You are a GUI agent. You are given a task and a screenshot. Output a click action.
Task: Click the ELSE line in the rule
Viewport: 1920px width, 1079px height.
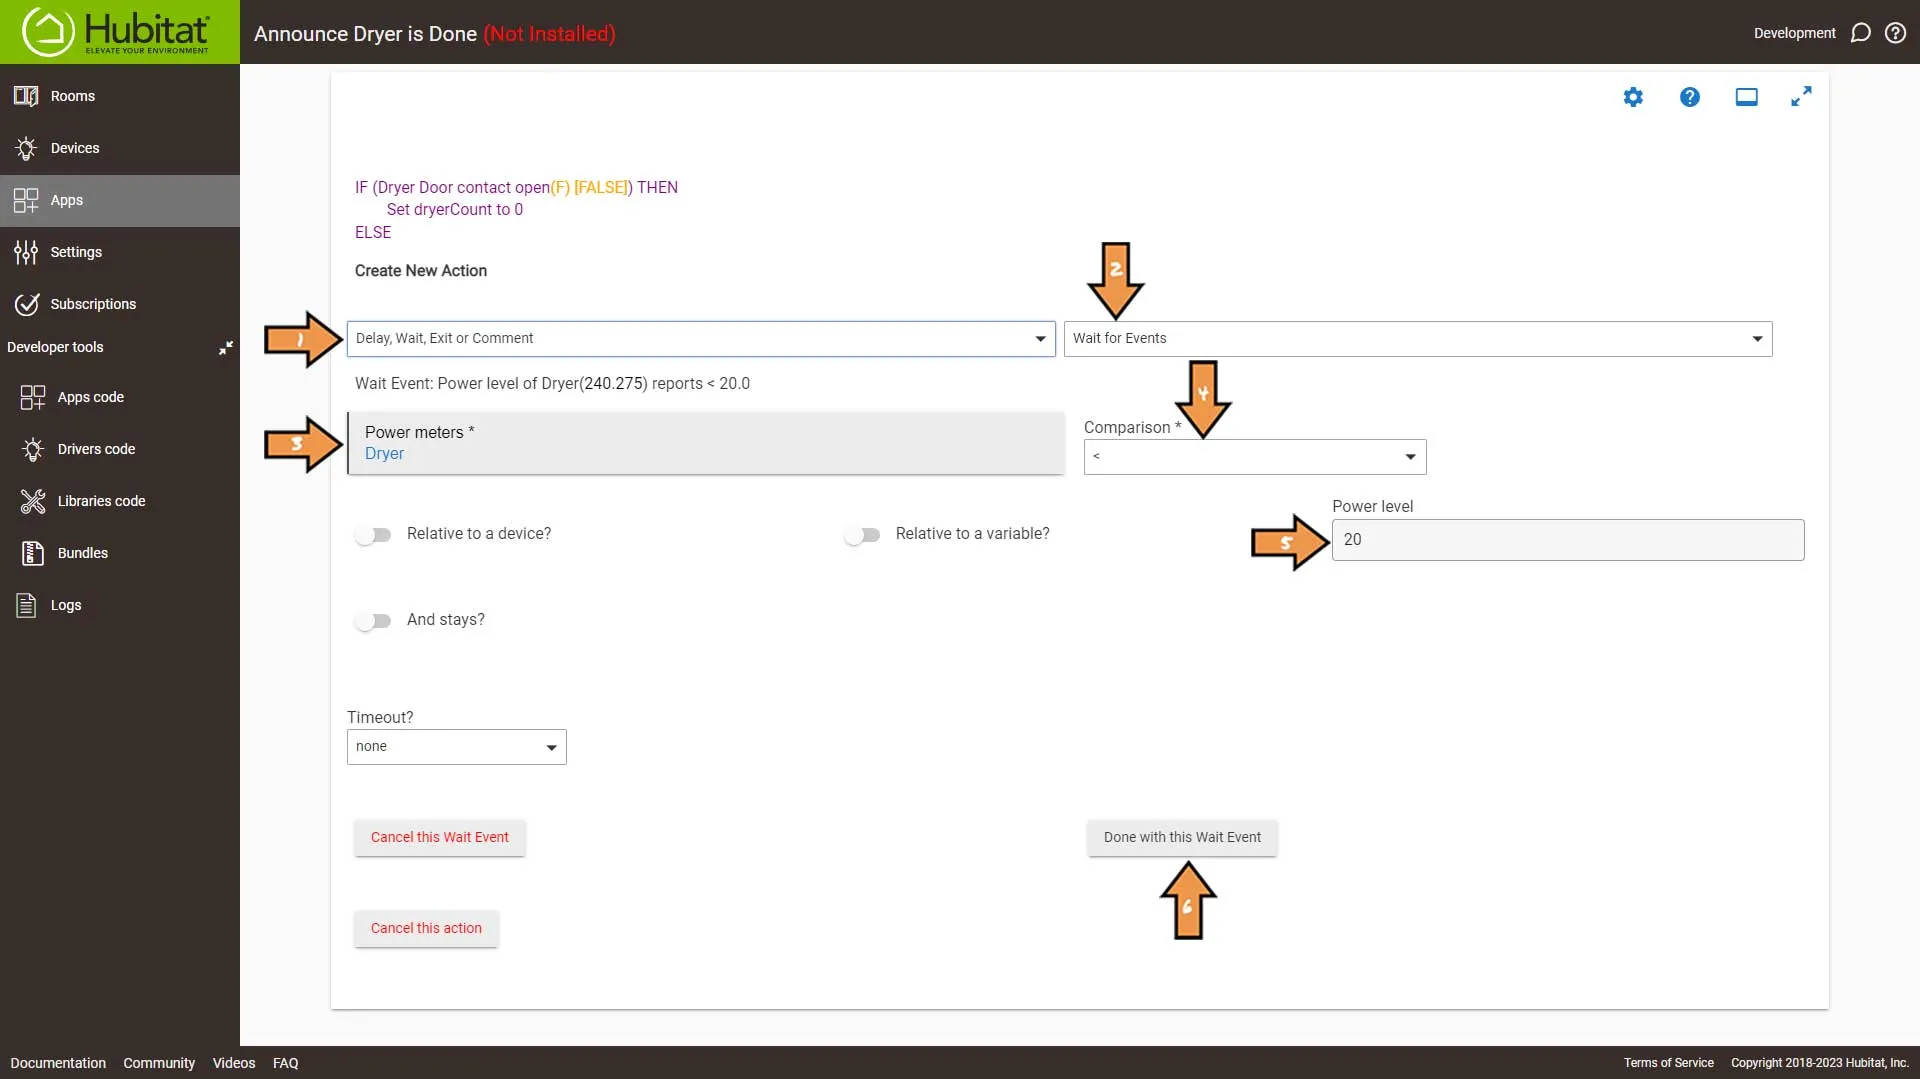[373, 232]
